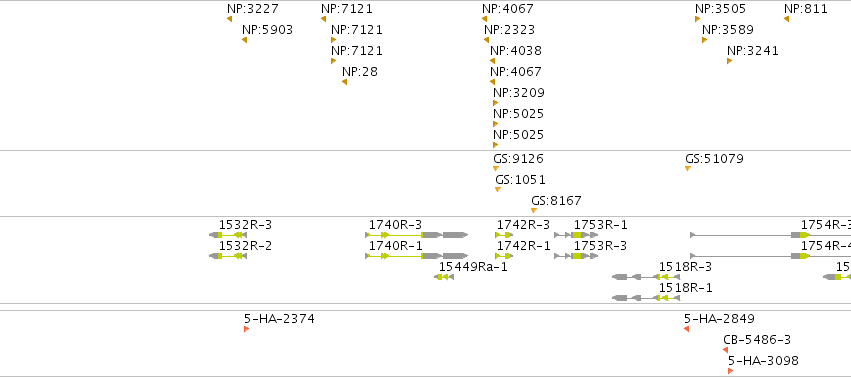Select the 5-HA-2374 red arrow marker

(x=246, y=329)
